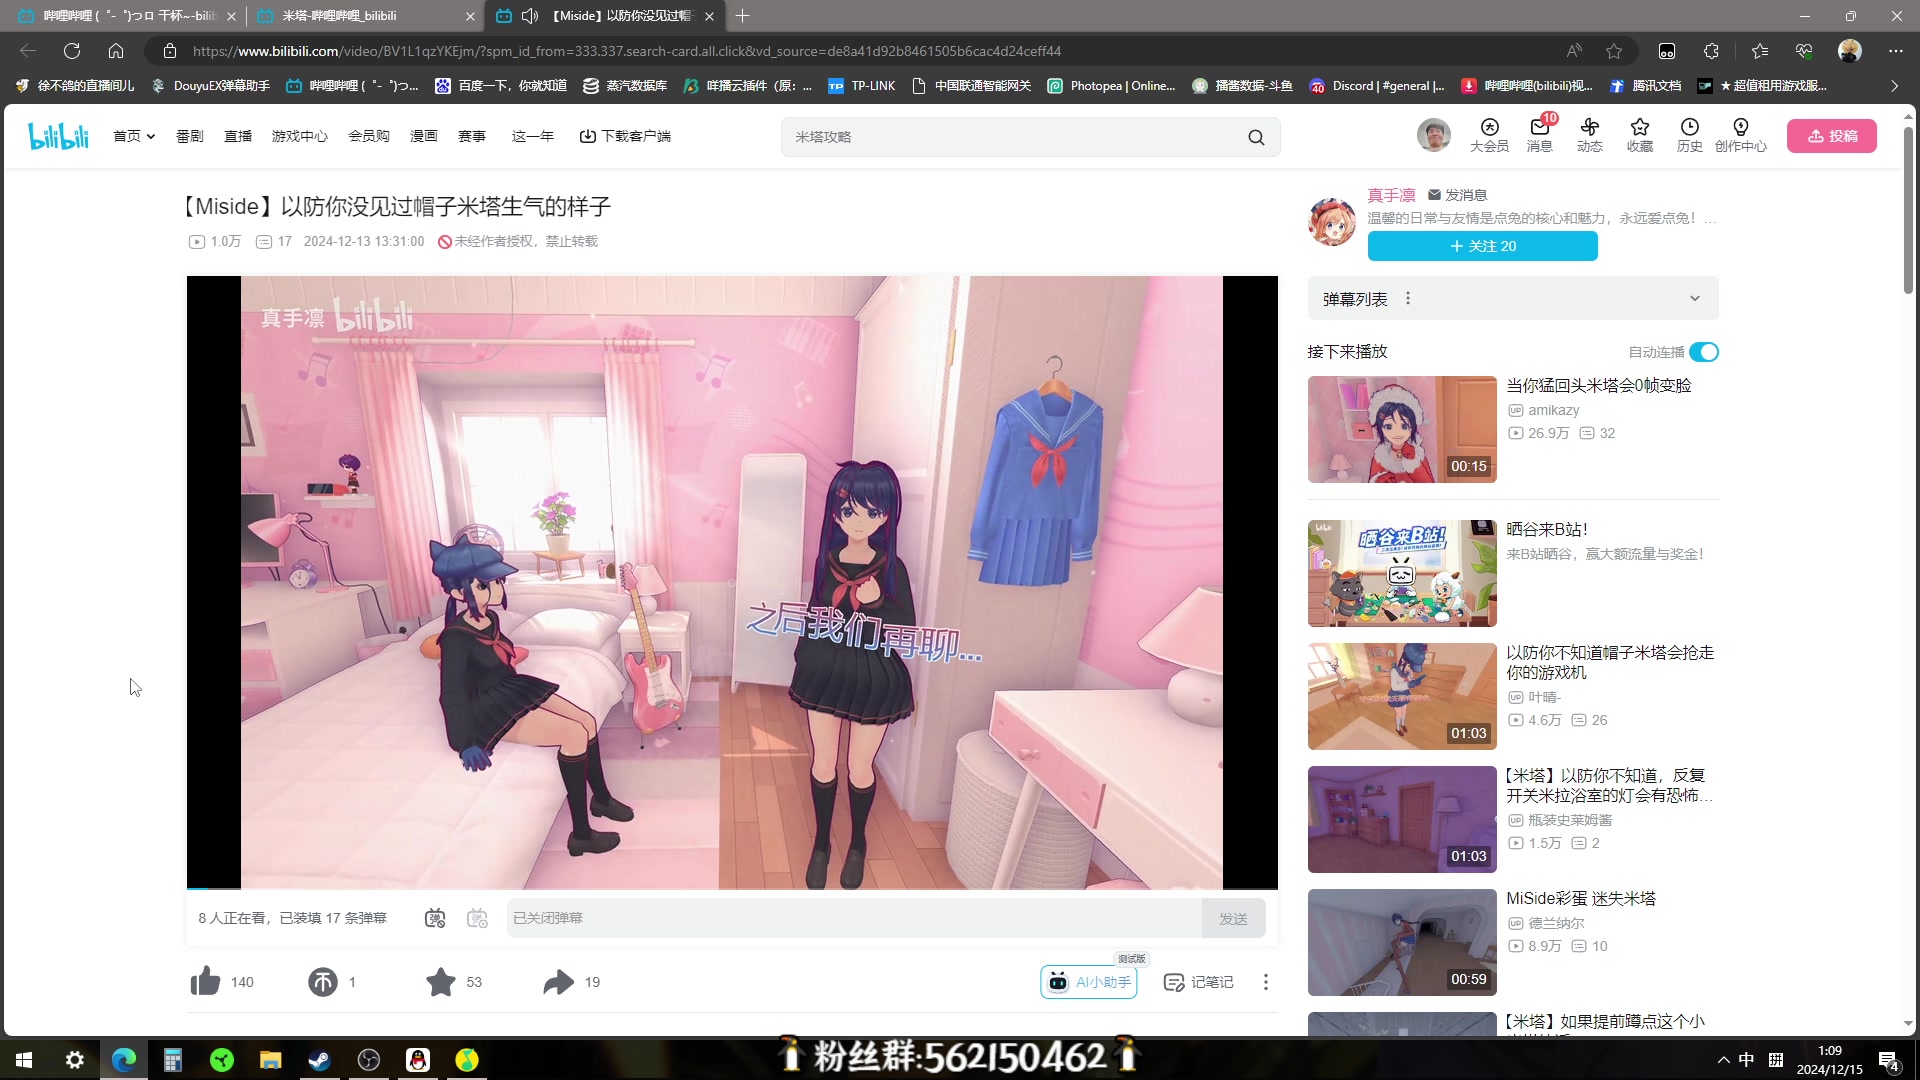Image resolution: width=1920 pixels, height=1080 pixels.
Task: Open the 赛事 nav item
Action: [x=472, y=136]
